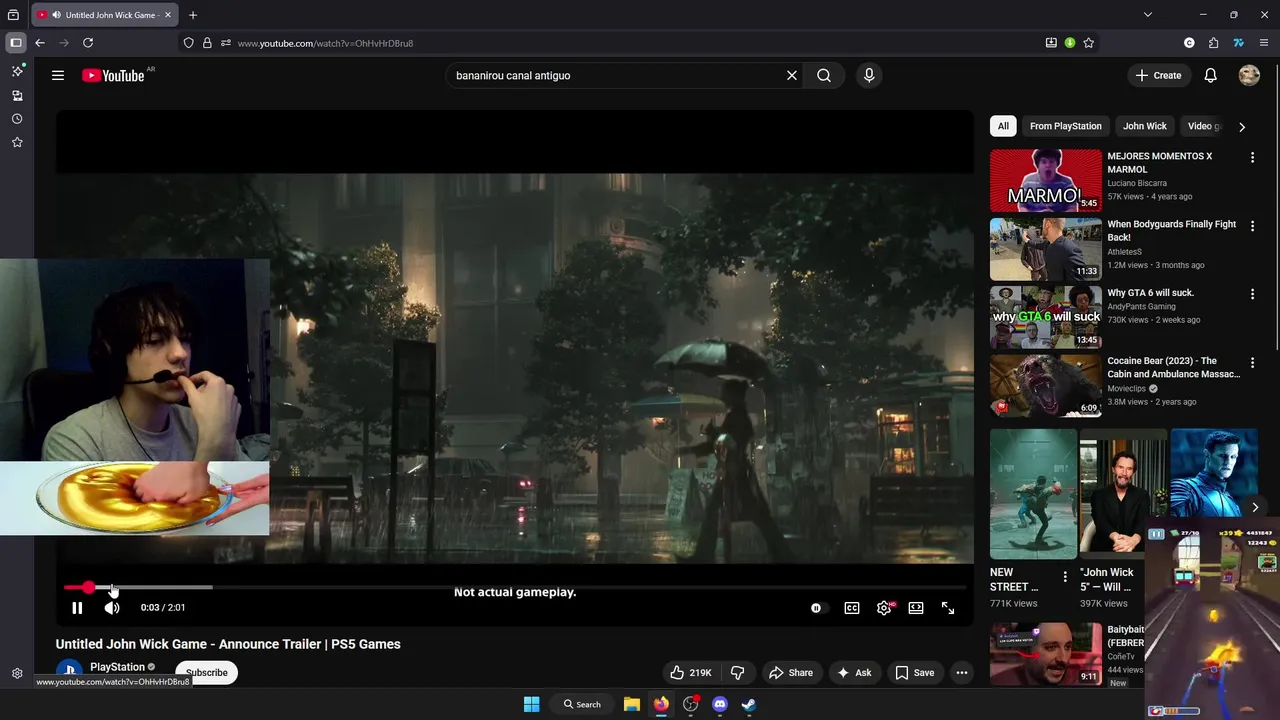
Task: Open more actions ellipsis below the video
Action: 962,673
